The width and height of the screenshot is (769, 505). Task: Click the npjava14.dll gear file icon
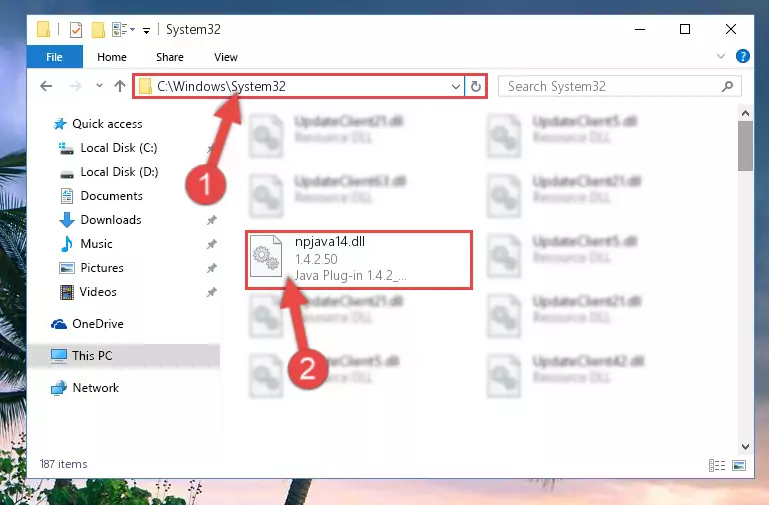coord(266,256)
